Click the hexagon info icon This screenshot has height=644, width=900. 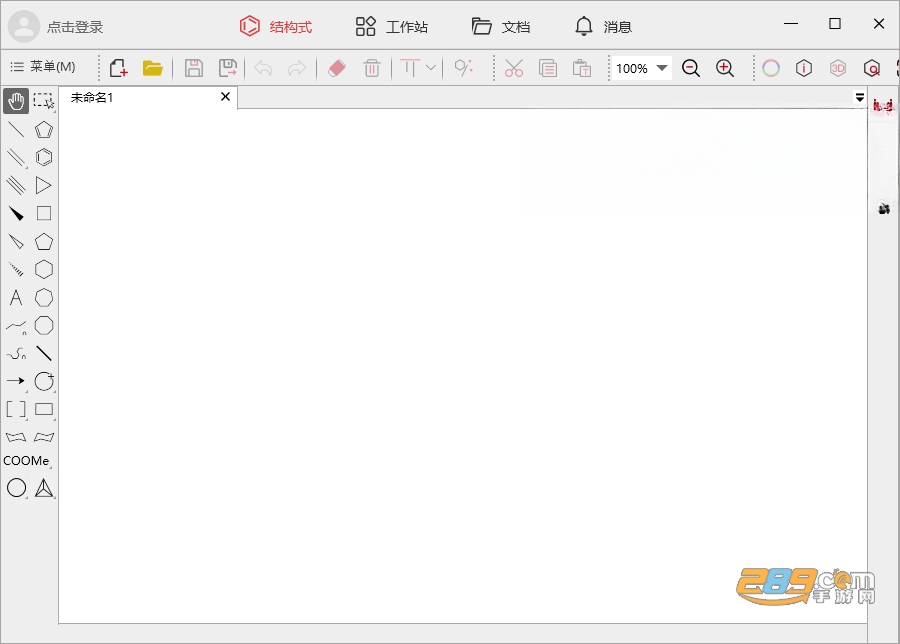coord(804,68)
